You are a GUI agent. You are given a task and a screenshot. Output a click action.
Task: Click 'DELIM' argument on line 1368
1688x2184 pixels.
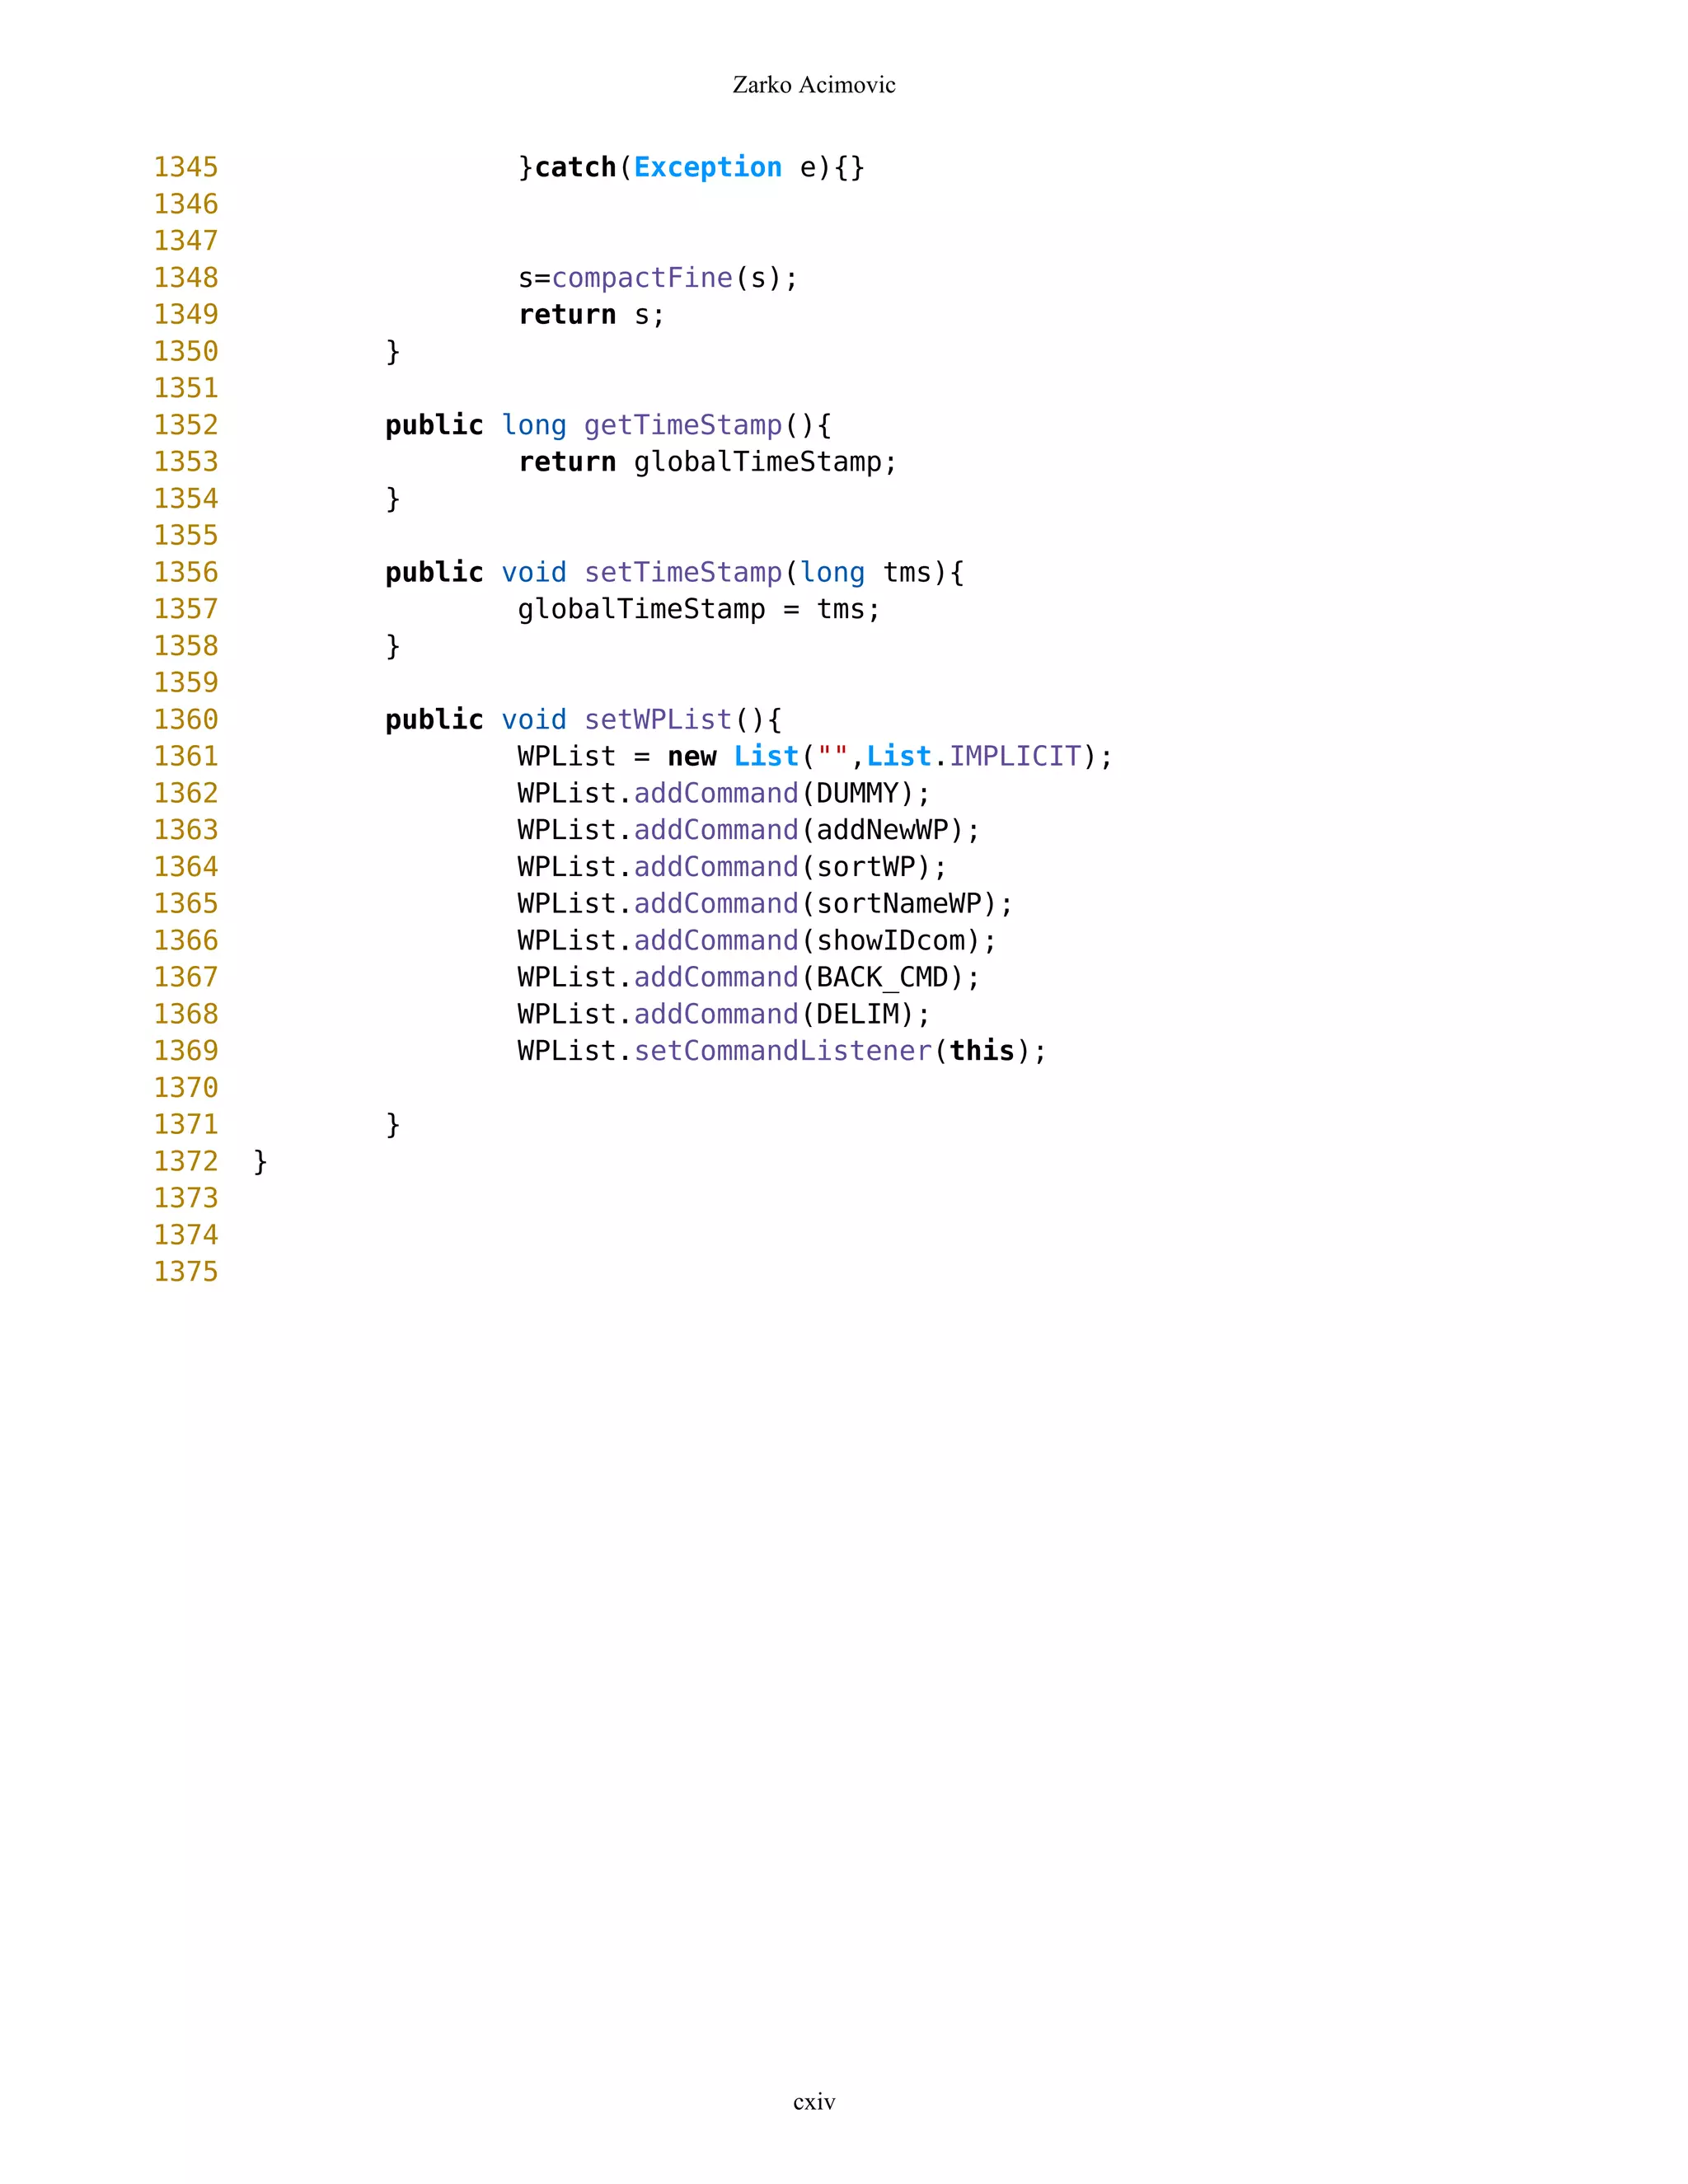(857, 1014)
